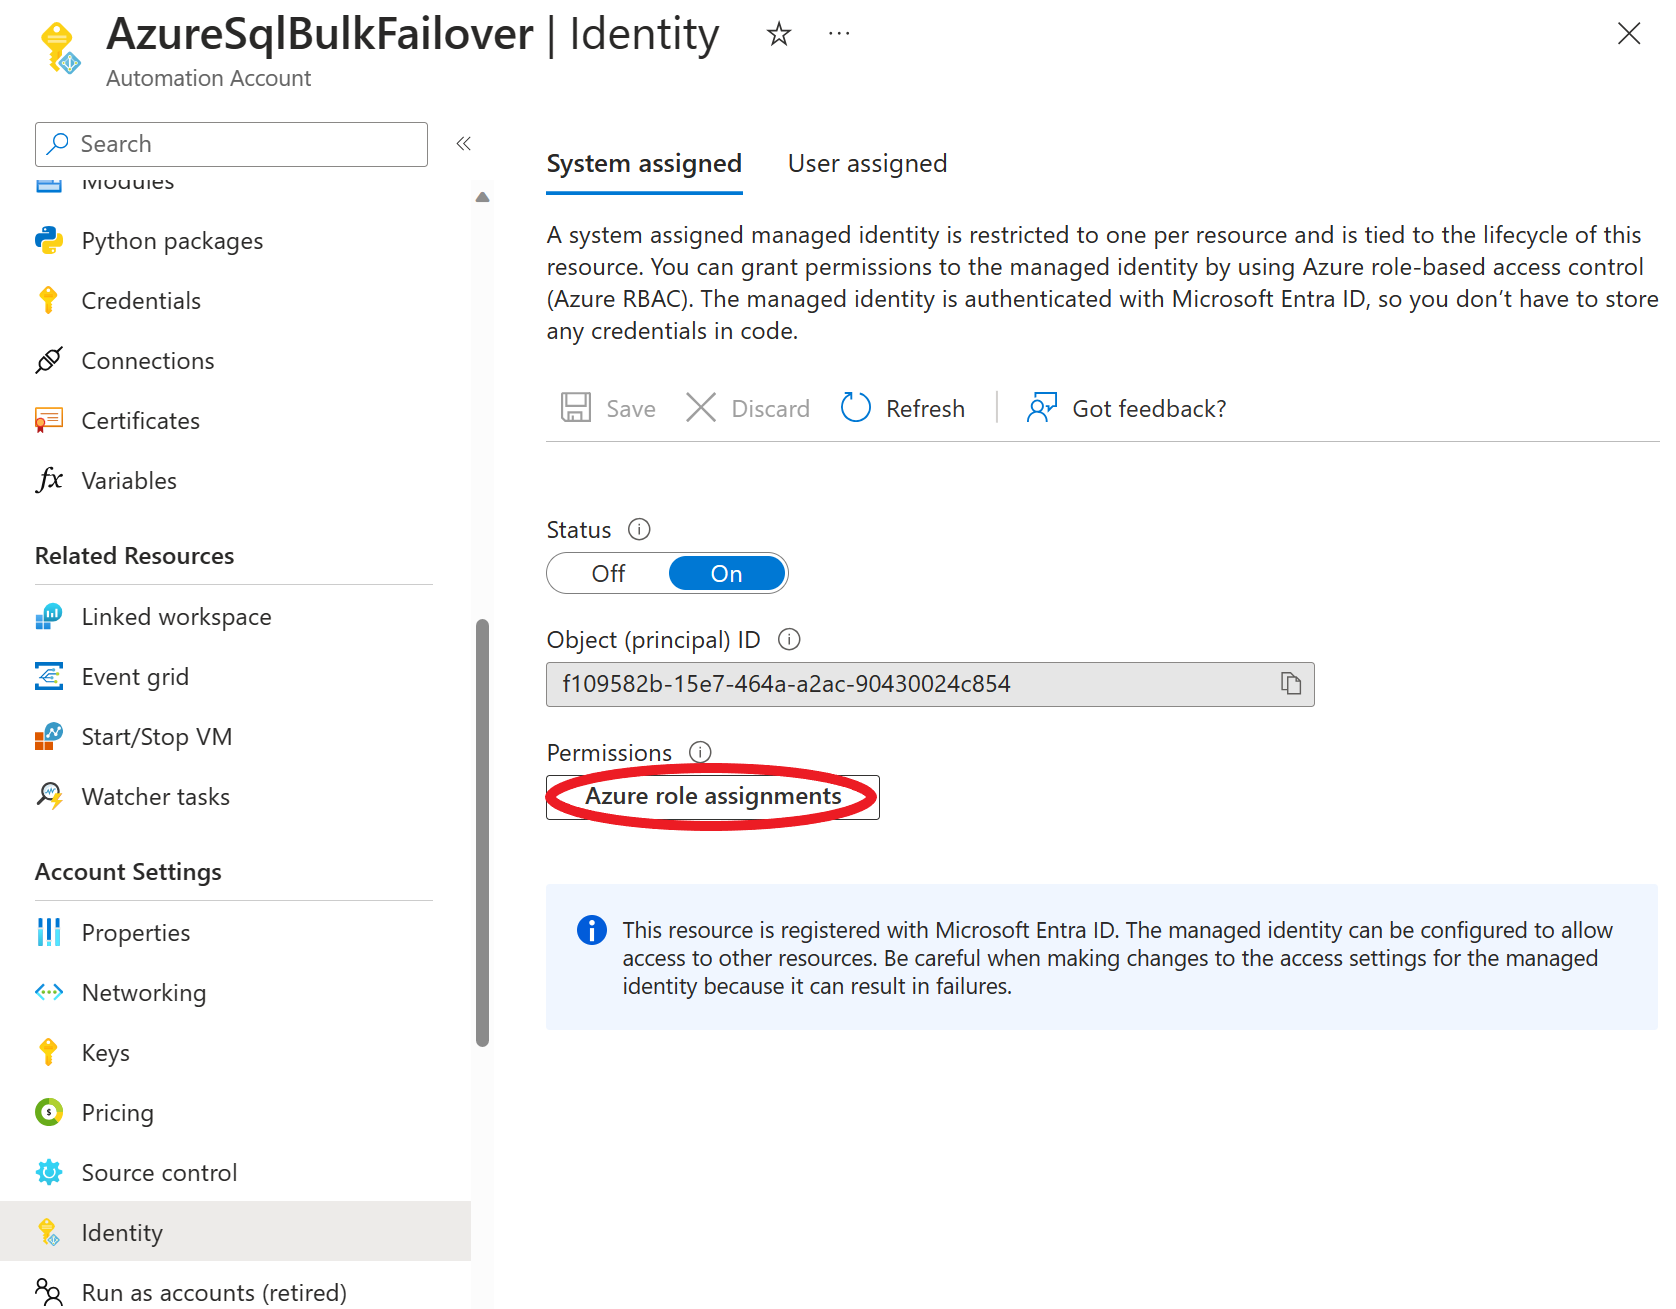Screen dimensions: 1676x1309
Task: Open Connections plug icon
Action: [49, 360]
